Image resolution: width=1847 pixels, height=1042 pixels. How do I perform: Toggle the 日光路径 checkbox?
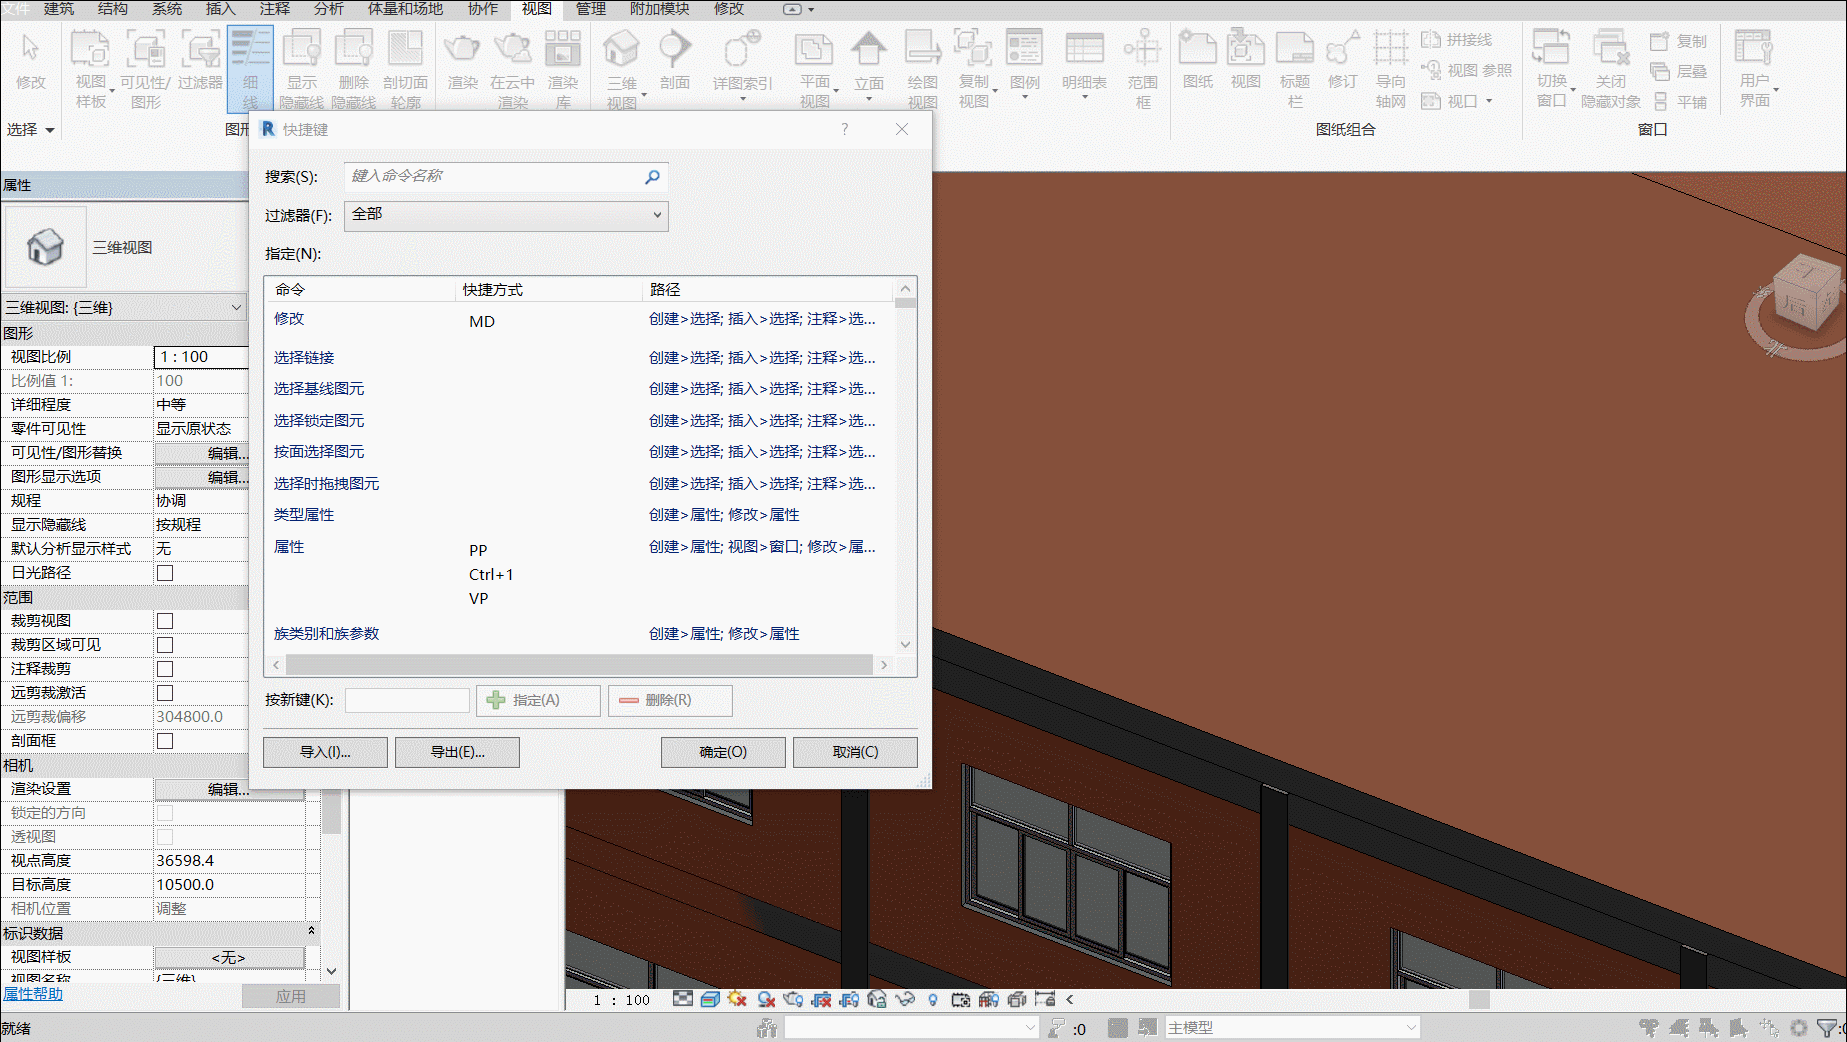click(165, 573)
